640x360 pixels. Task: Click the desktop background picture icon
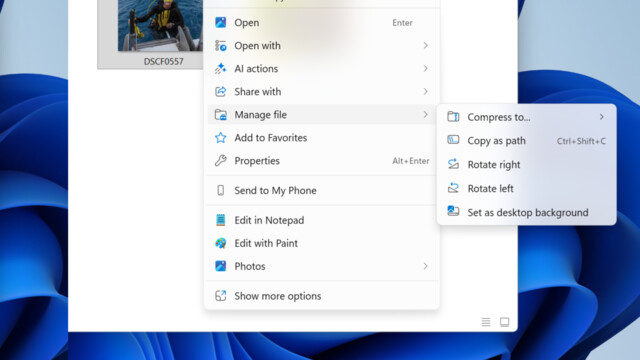point(453,211)
